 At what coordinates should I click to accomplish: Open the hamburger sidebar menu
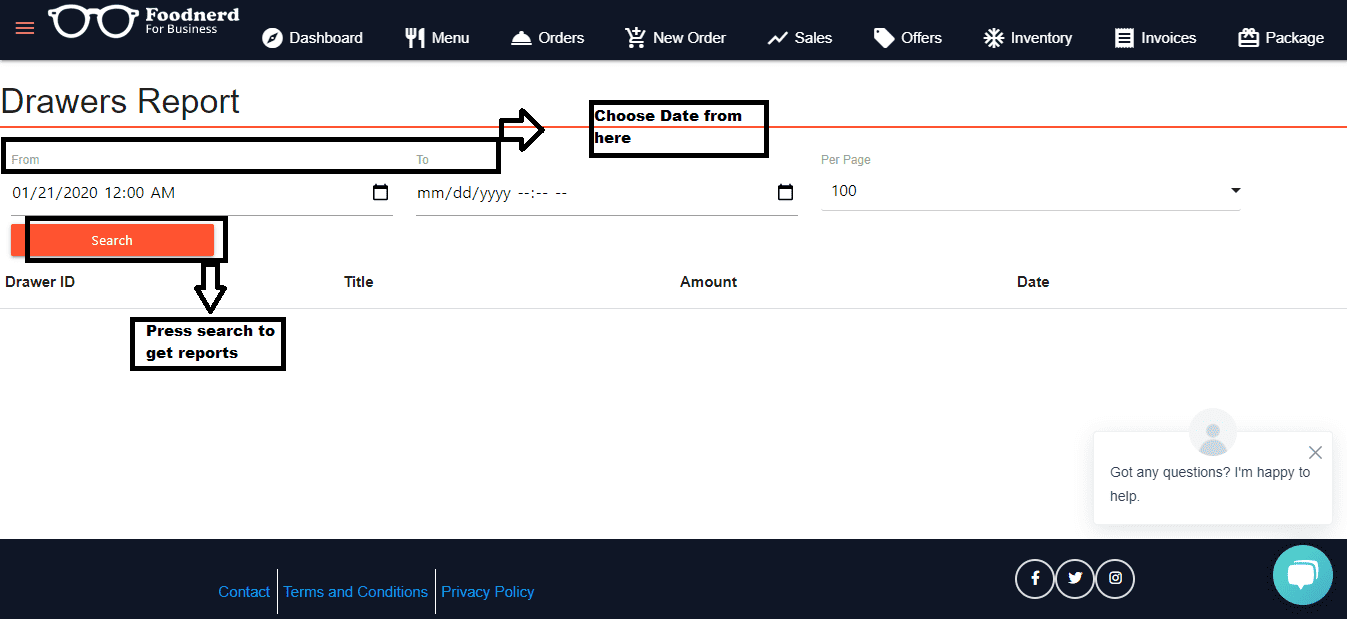25,28
